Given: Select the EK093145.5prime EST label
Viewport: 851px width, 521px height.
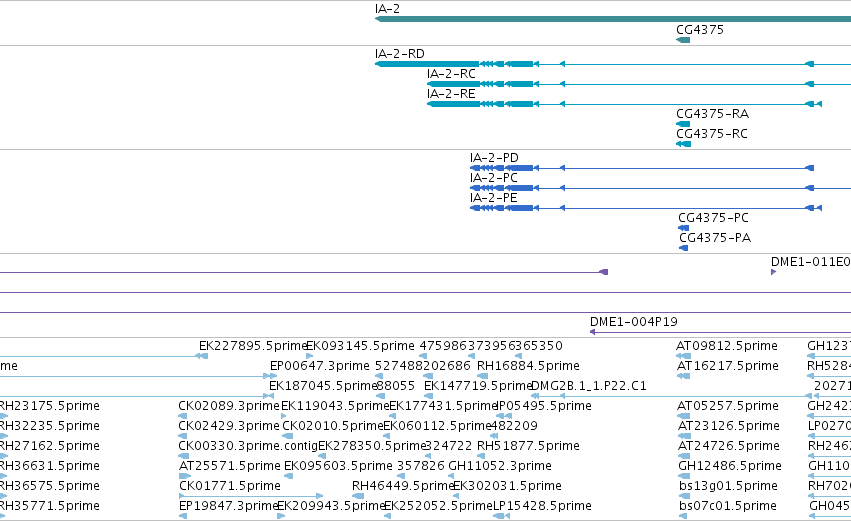Looking at the screenshot, I should click(x=360, y=346).
